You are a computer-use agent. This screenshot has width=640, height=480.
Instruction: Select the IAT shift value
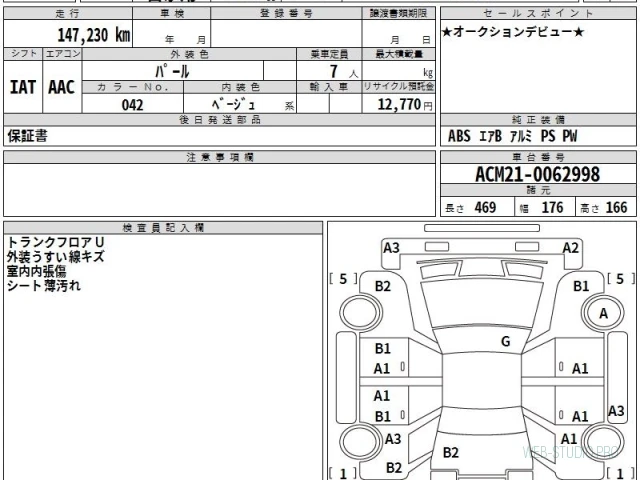click(x=23, y=87)
